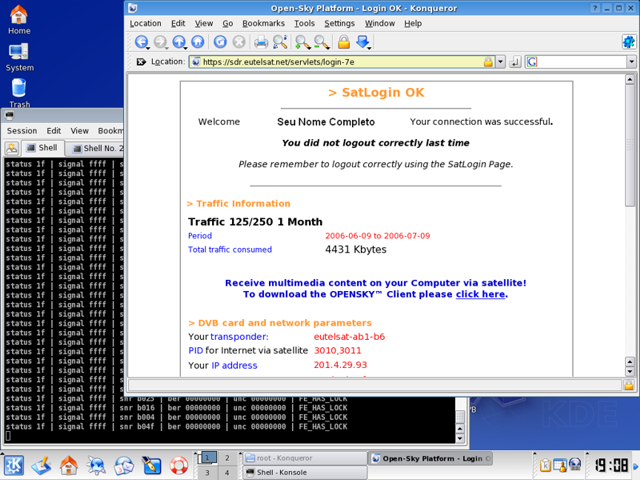Viewport: 640px width, 480px height.
Task: Print the page using the printer icon
Action: click(261, 42)
